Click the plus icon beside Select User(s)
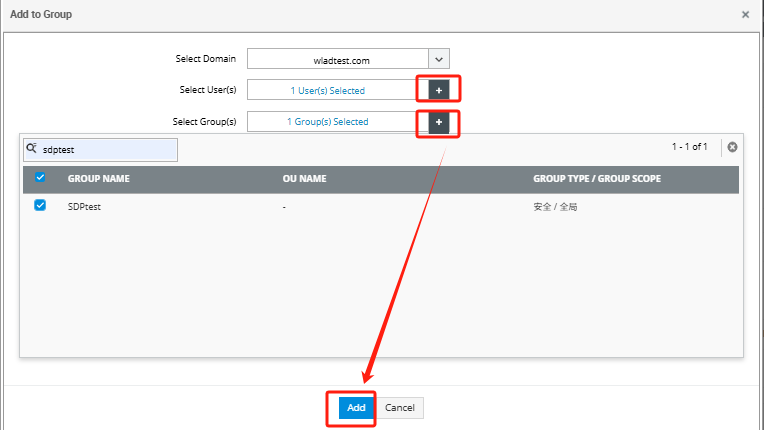Viewport: 764px width, 430px height. point(439,90)
